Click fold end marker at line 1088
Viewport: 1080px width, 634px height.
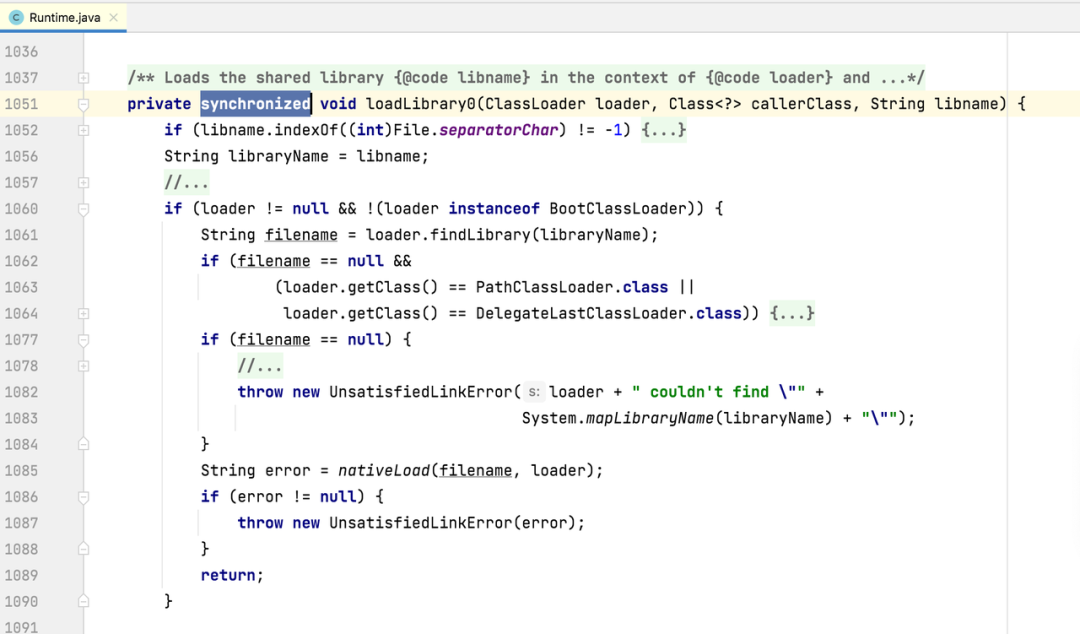83,549
